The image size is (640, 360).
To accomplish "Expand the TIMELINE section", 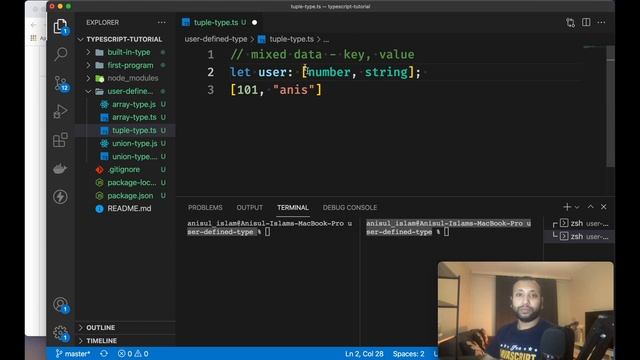I will 102,340.
